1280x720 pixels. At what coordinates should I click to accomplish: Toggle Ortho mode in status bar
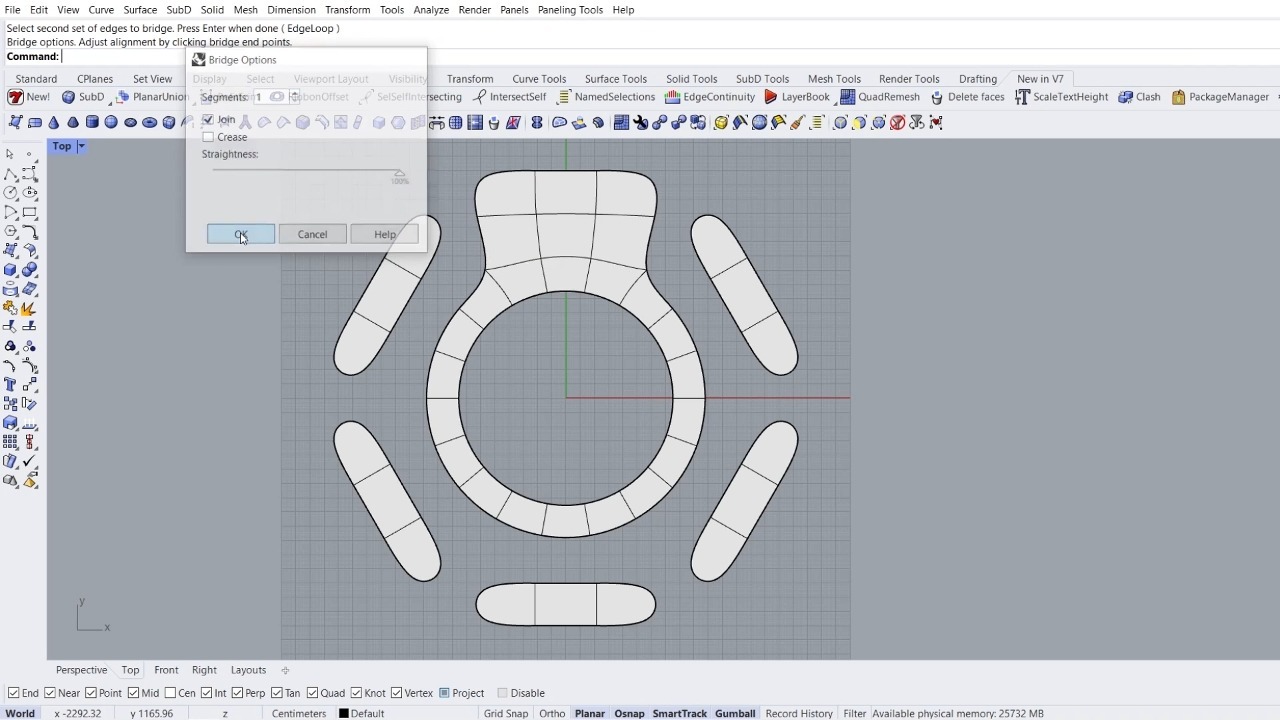[552, 713]
